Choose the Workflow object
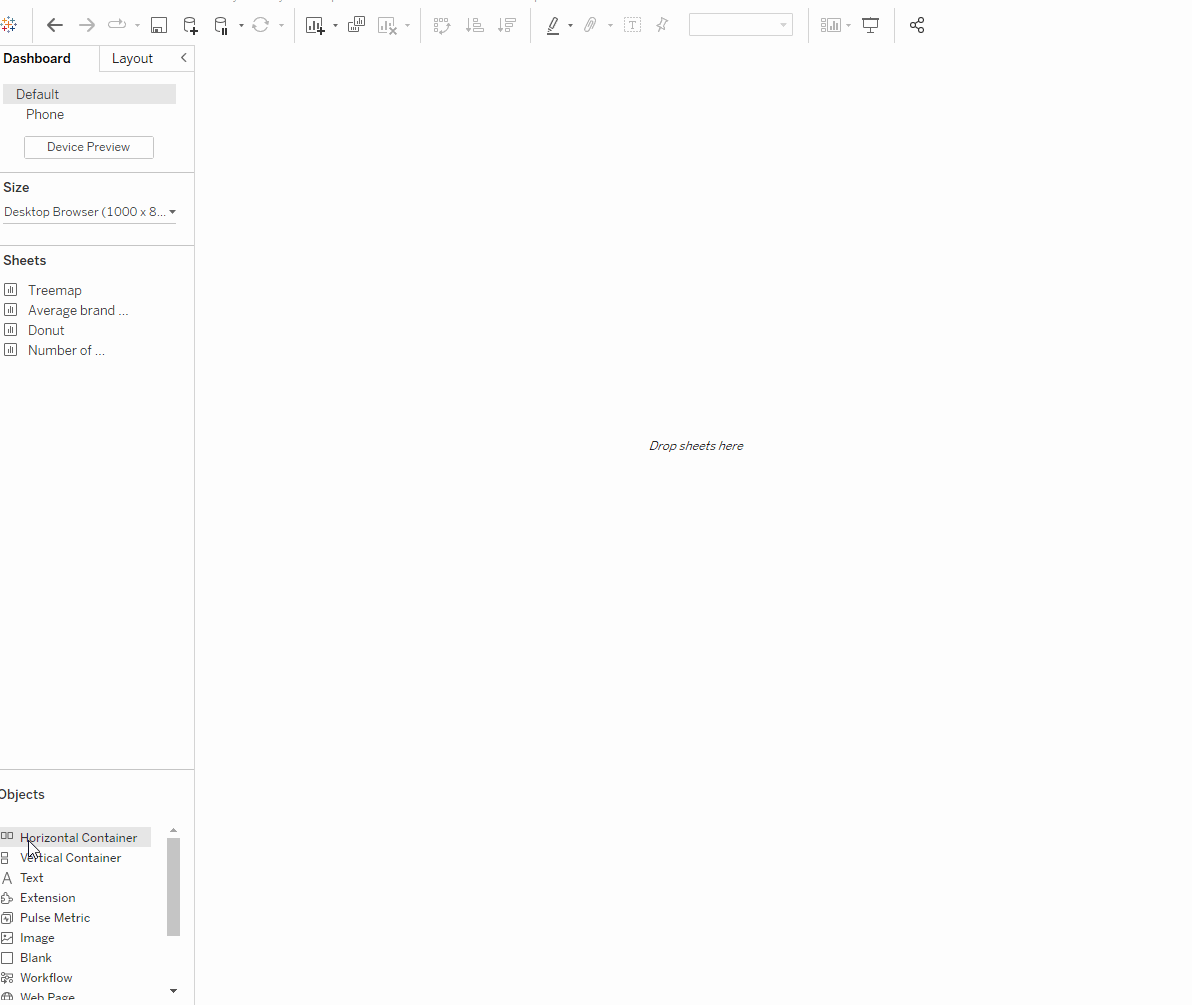This screenshot has height=1005, width=1192. tap(46, 978)
